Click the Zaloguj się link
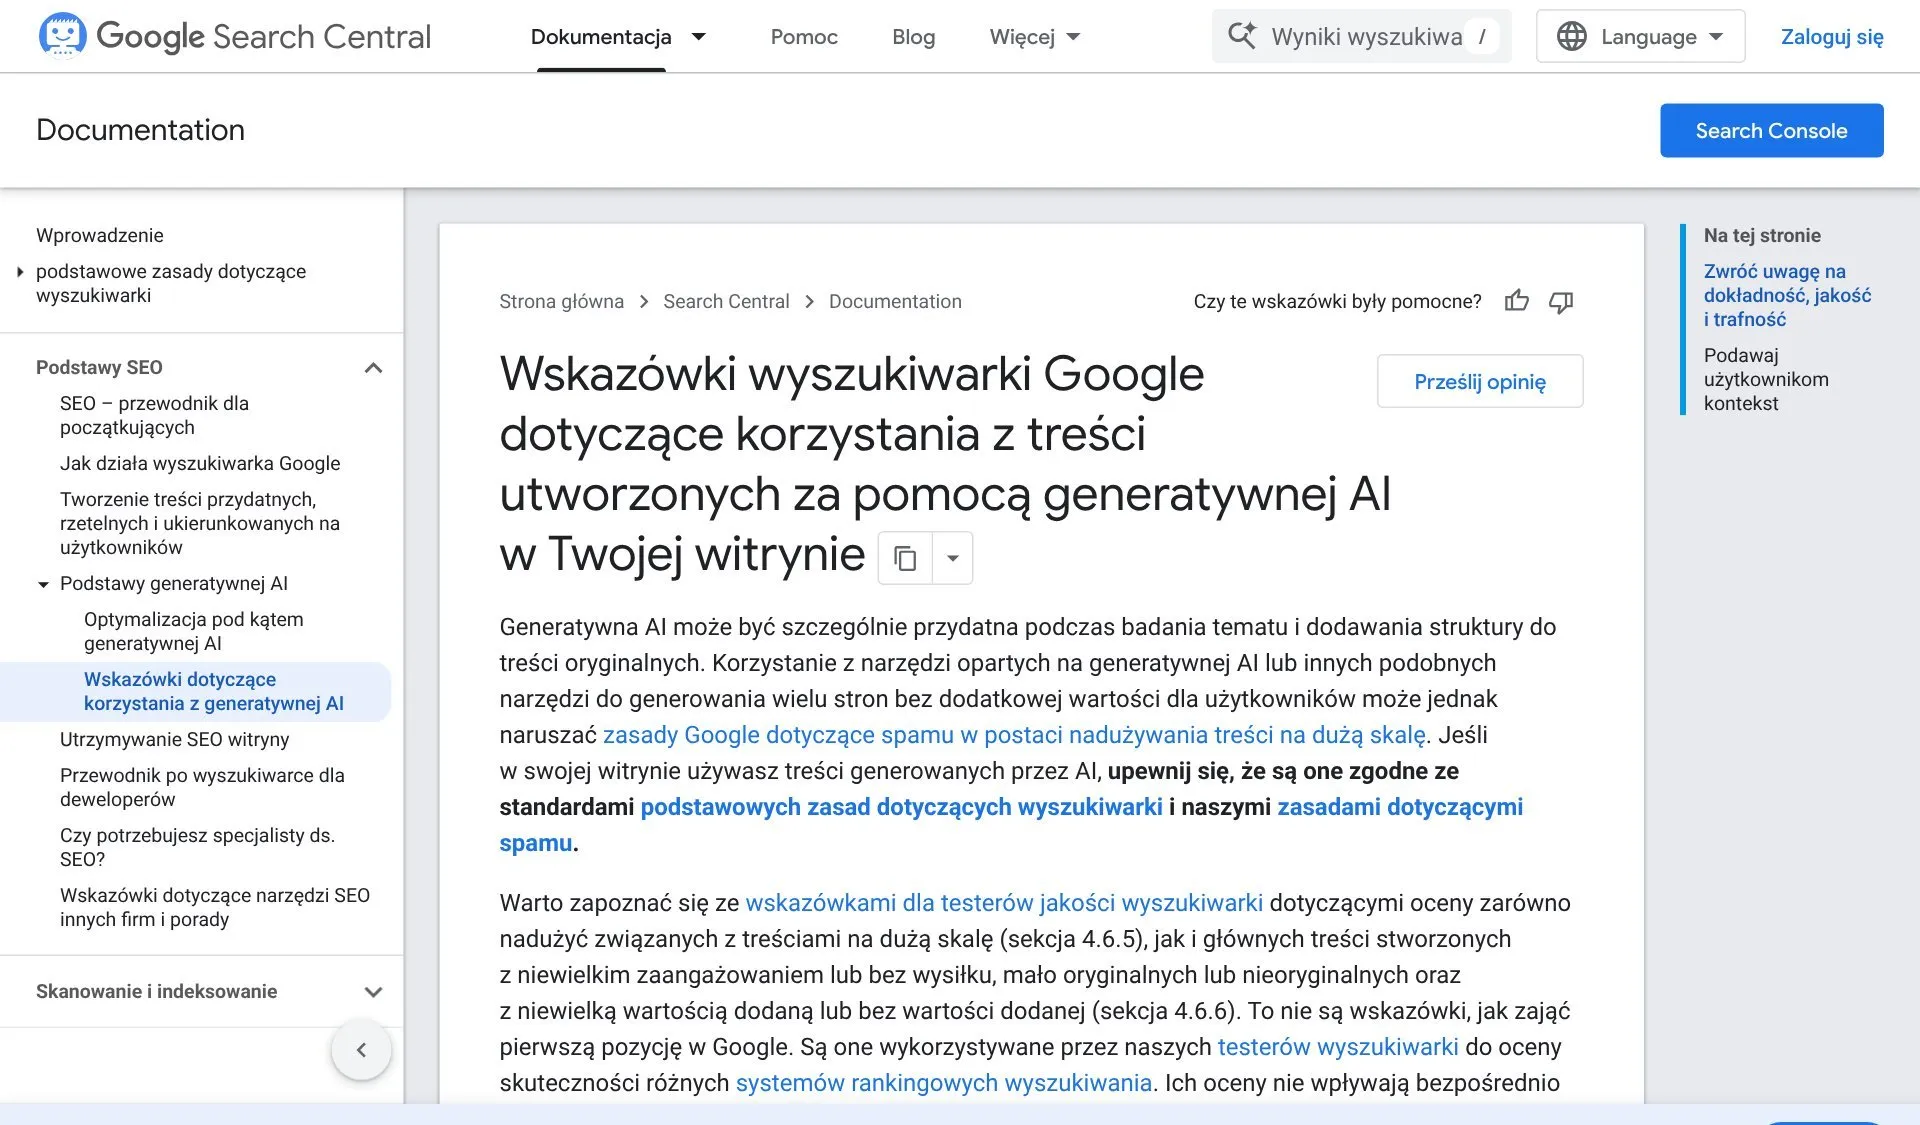 pyautogui.click(x=1832, y=37)
